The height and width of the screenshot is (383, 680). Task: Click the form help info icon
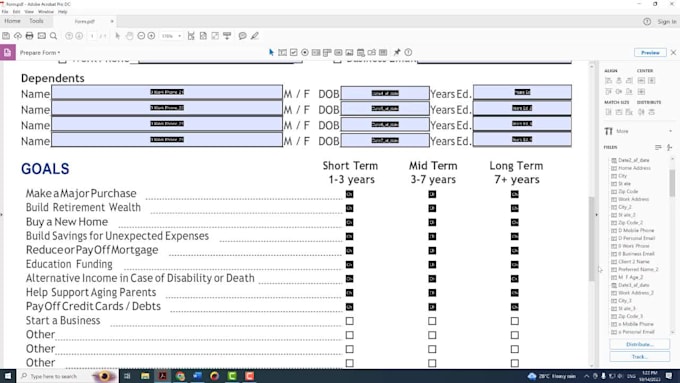(408, 52)
